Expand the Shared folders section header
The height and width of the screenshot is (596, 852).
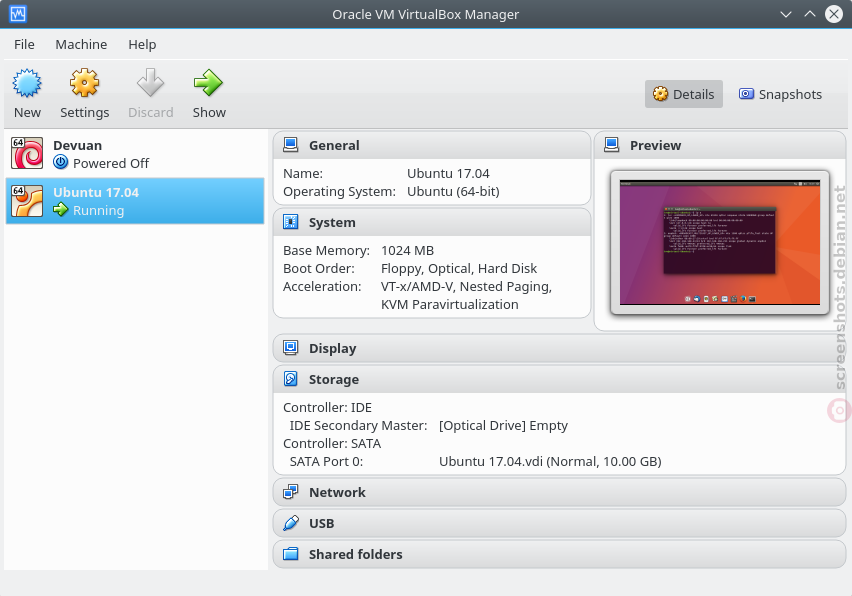click(560, 554)
